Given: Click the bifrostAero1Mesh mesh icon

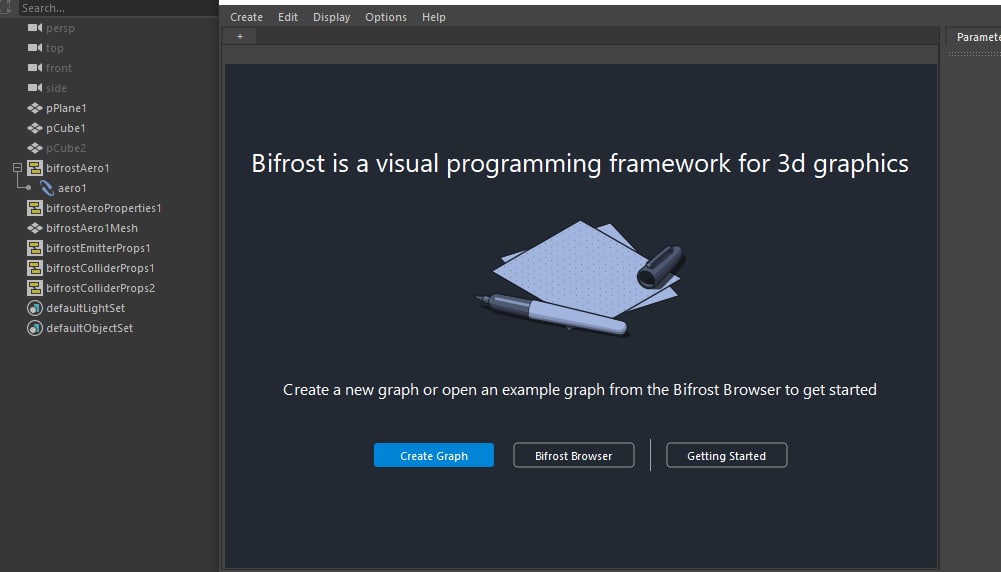Looking at the screenshot, I should click(35, 228).
